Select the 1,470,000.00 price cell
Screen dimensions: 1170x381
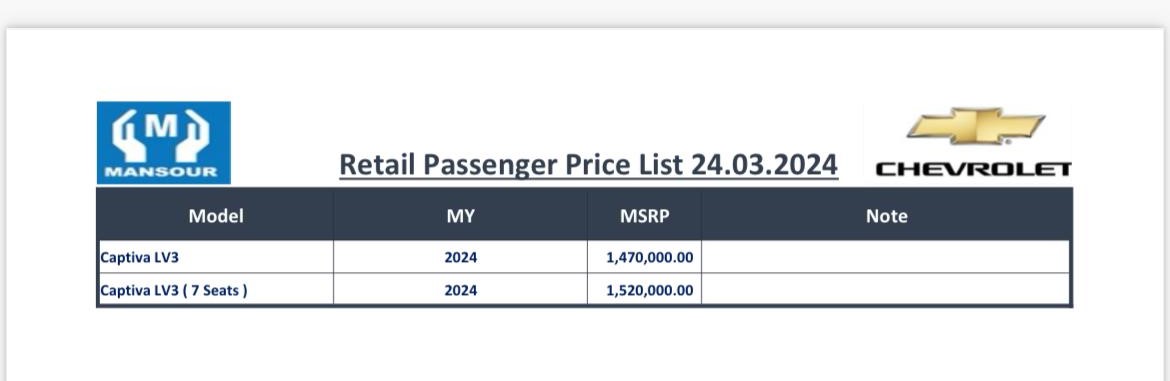[x=645, y=257]
